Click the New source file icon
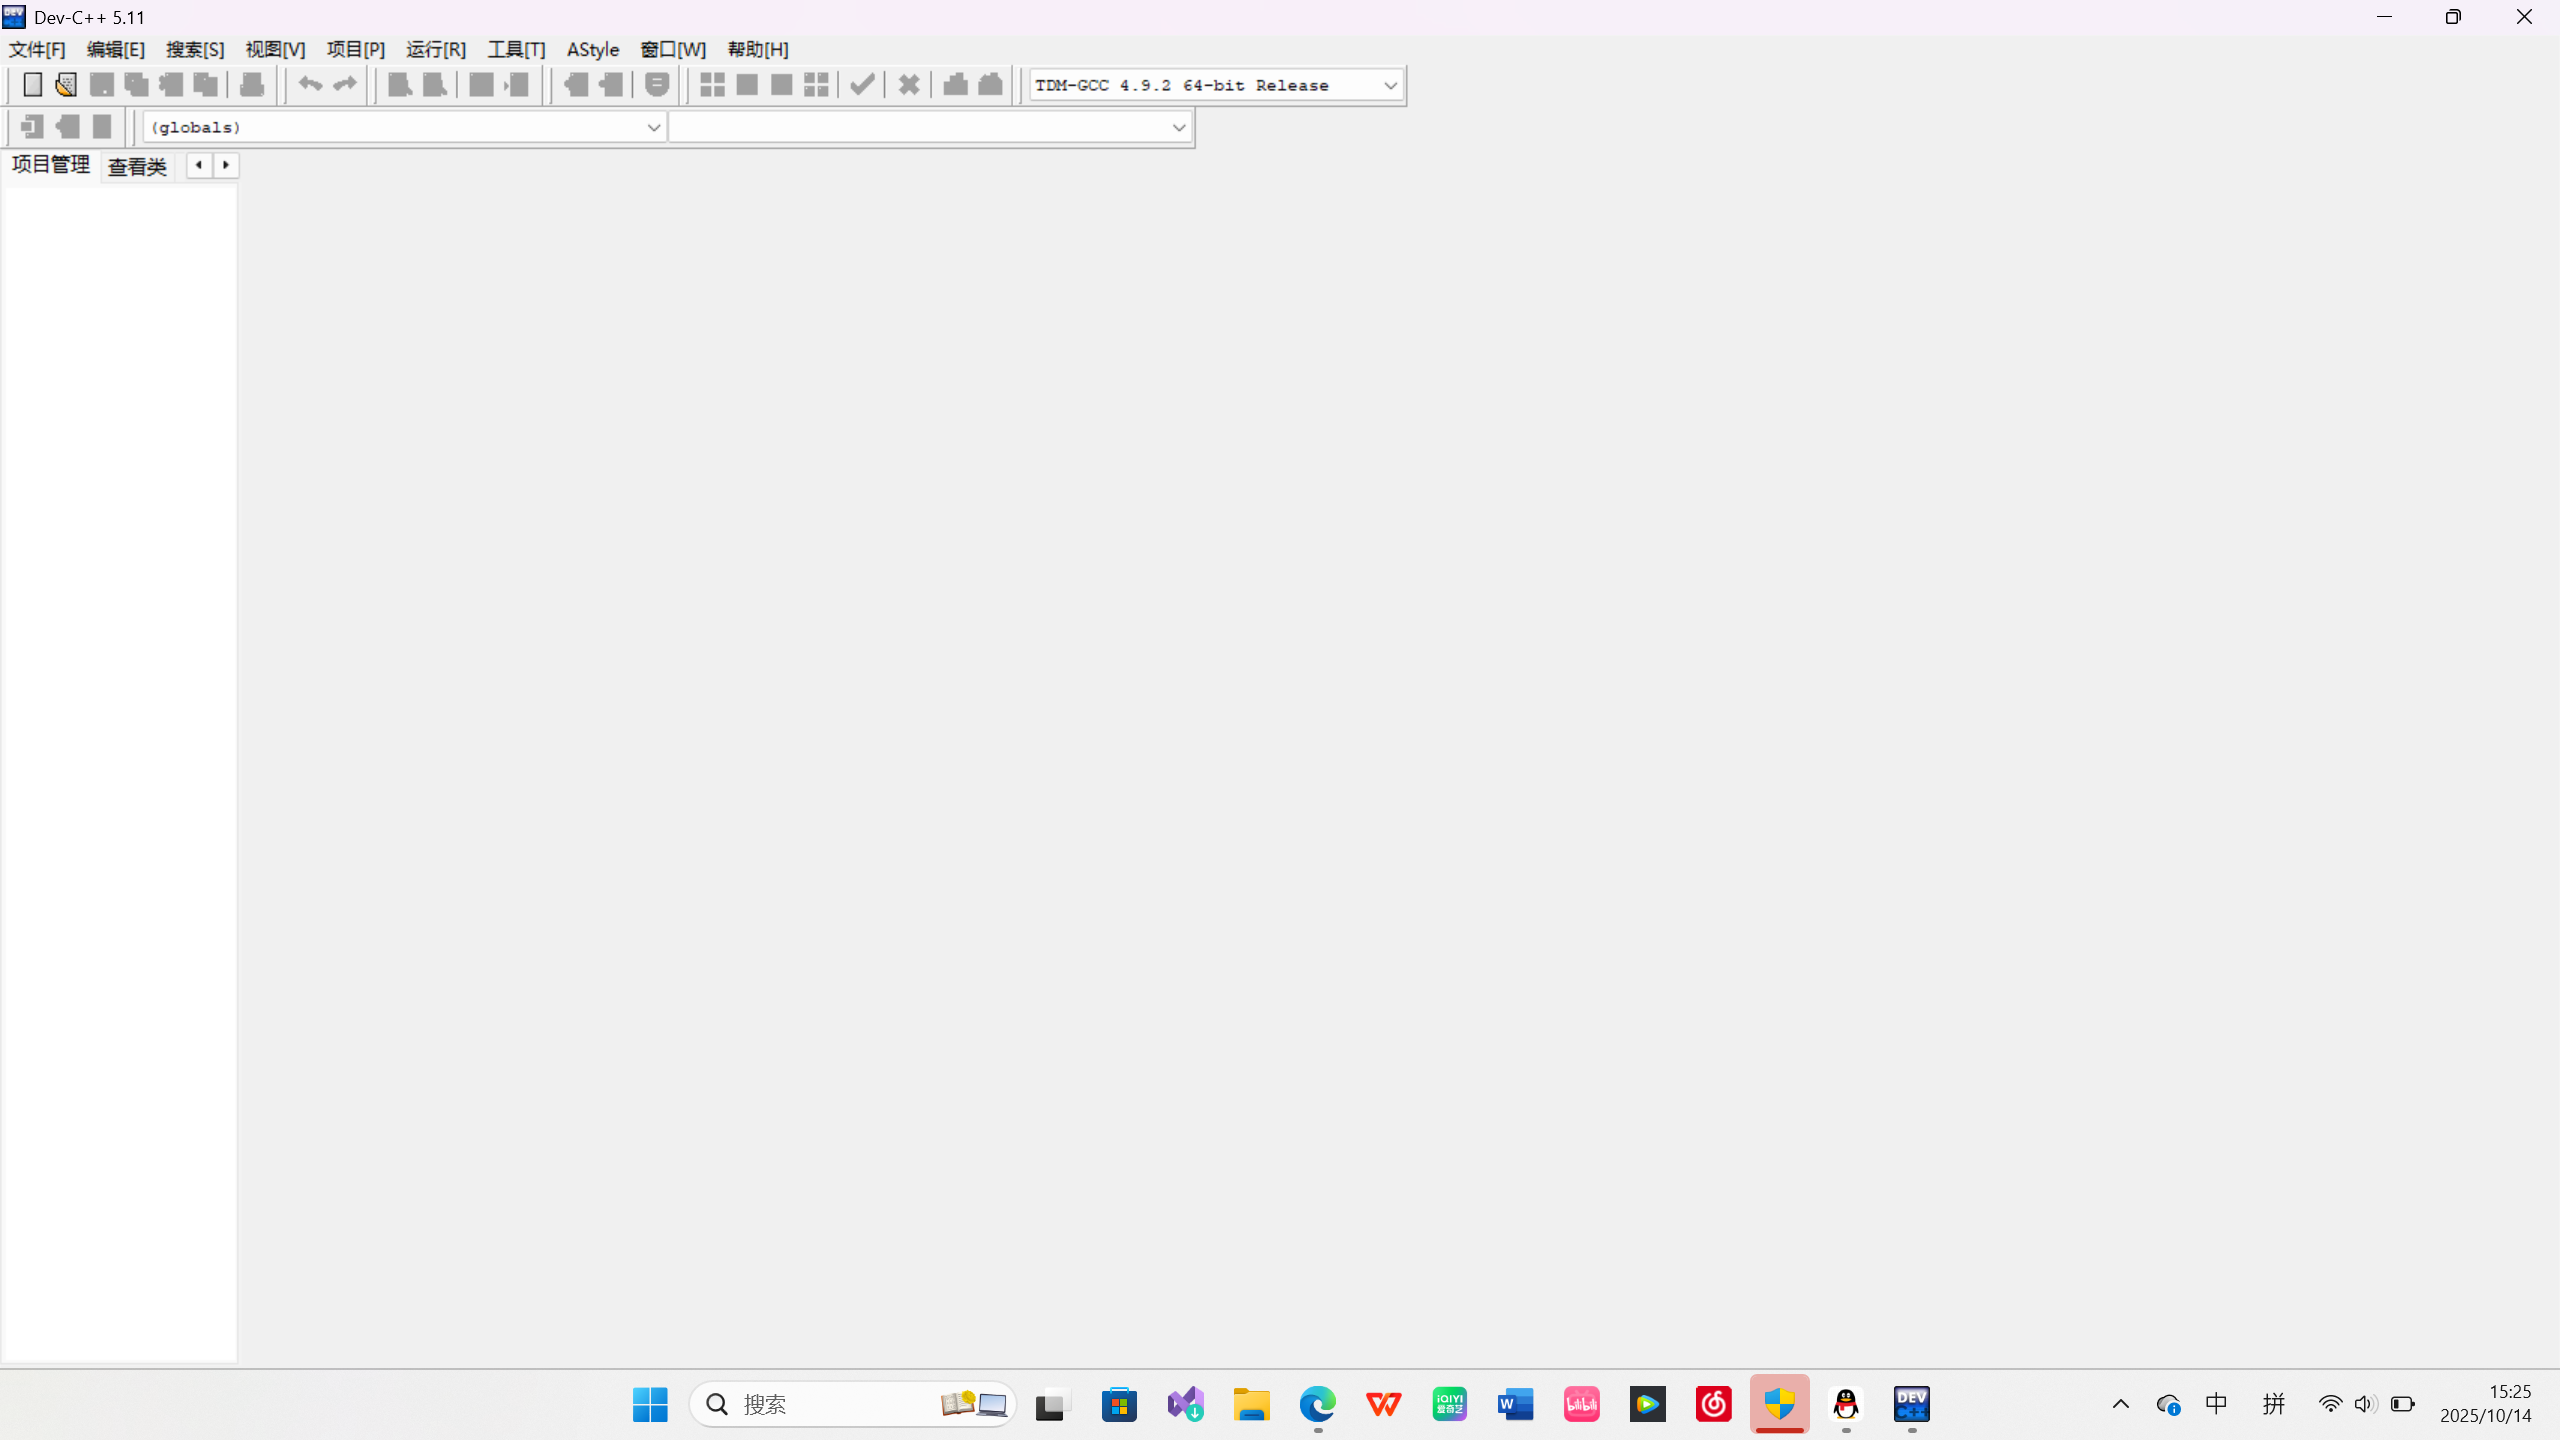2560x1440 pixels. click(32, 85)
